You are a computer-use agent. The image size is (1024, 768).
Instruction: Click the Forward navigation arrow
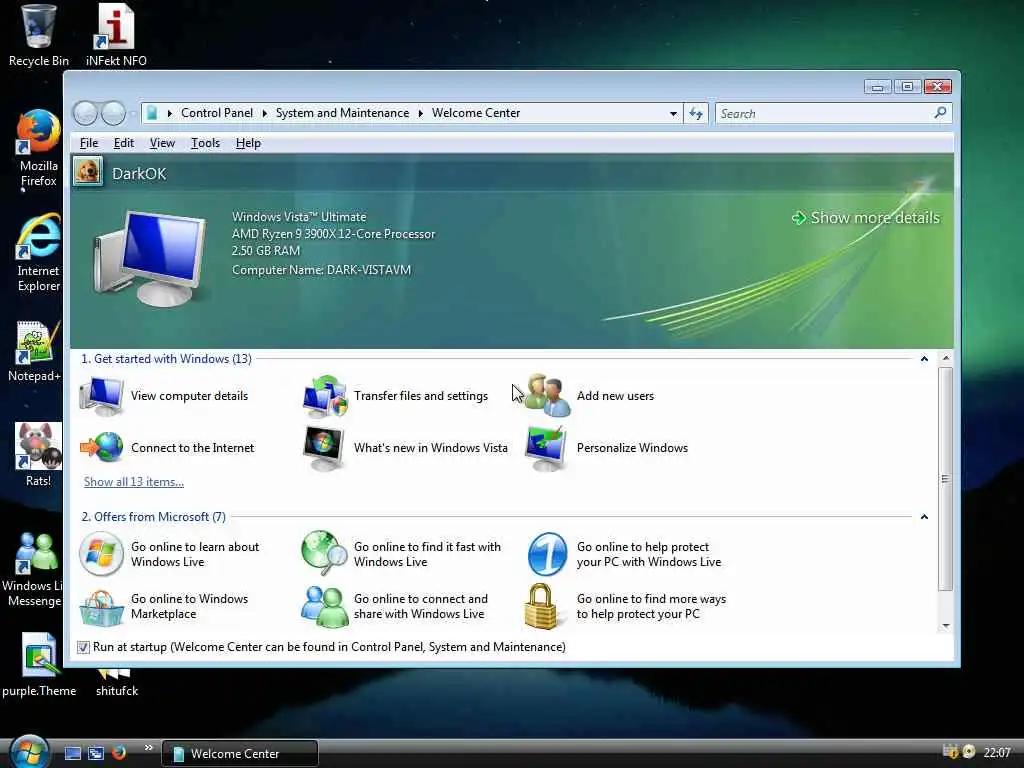[x=113, y=114]
